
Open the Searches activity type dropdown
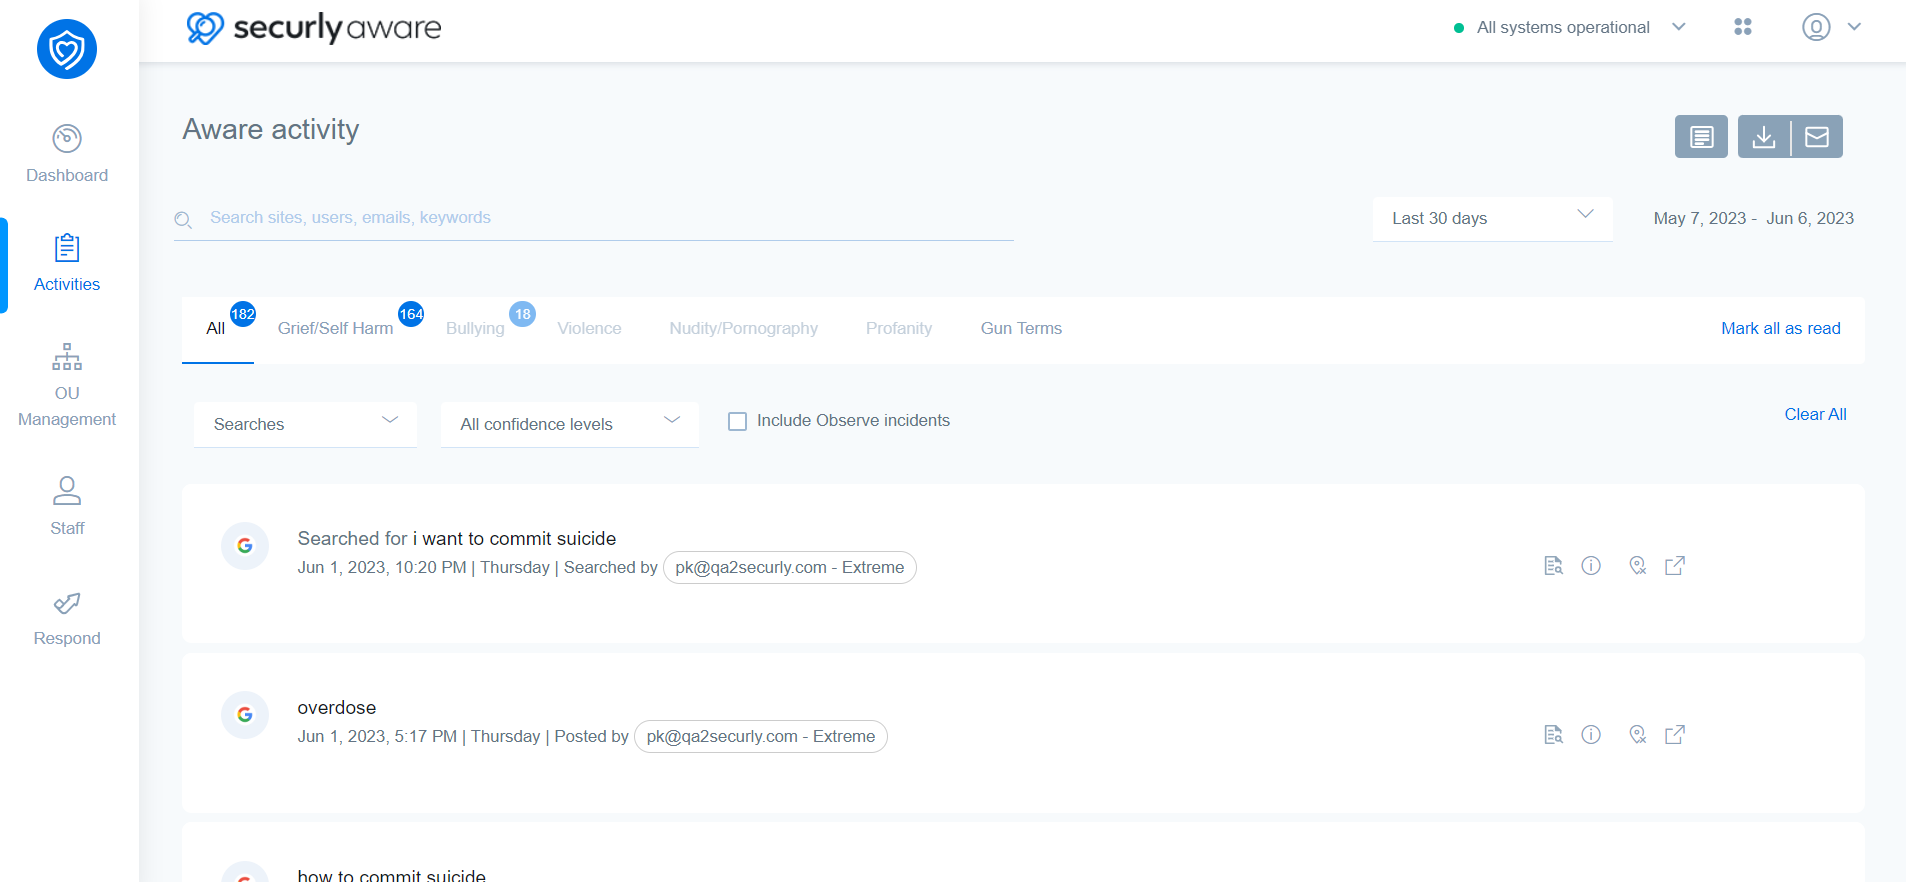tap(305, 424)
